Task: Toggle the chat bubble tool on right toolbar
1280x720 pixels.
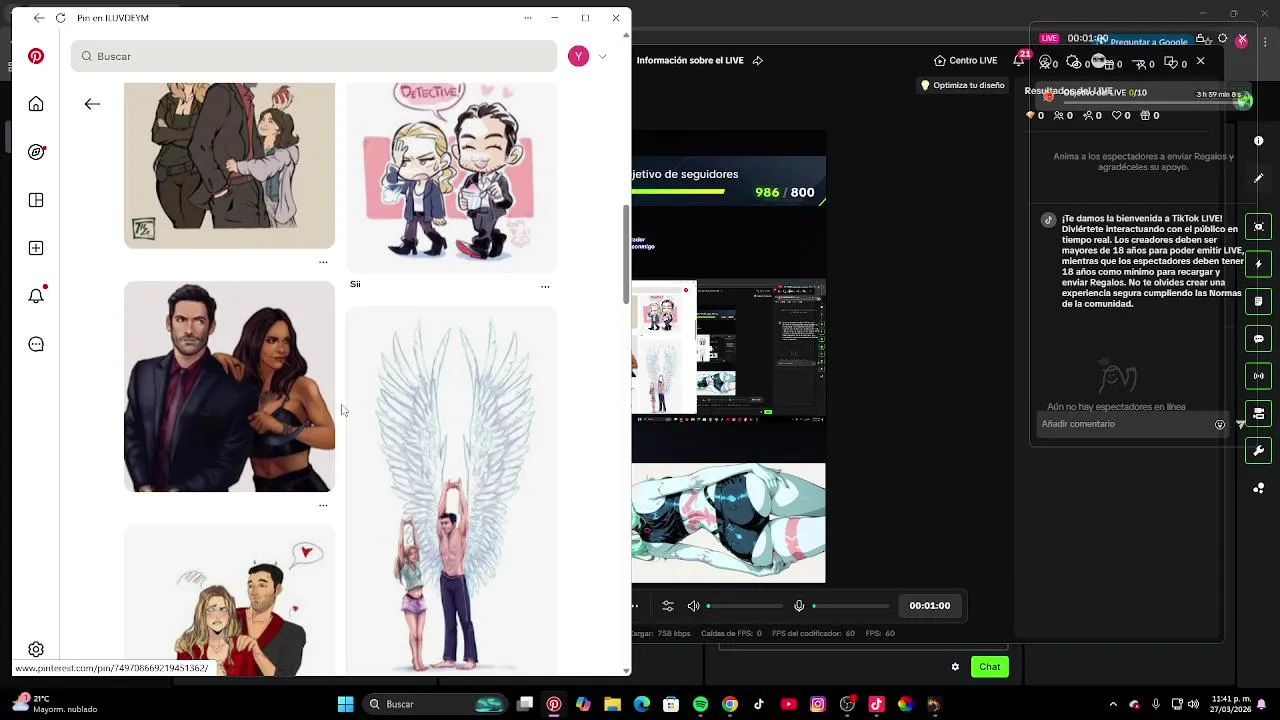Action: 1259,339
